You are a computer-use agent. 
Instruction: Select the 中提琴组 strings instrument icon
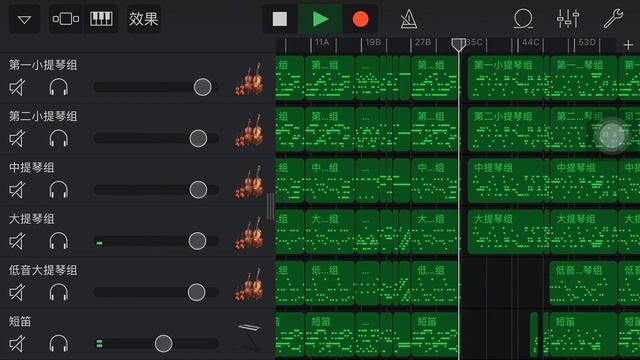pyautogui.click(x=249, y=182)
